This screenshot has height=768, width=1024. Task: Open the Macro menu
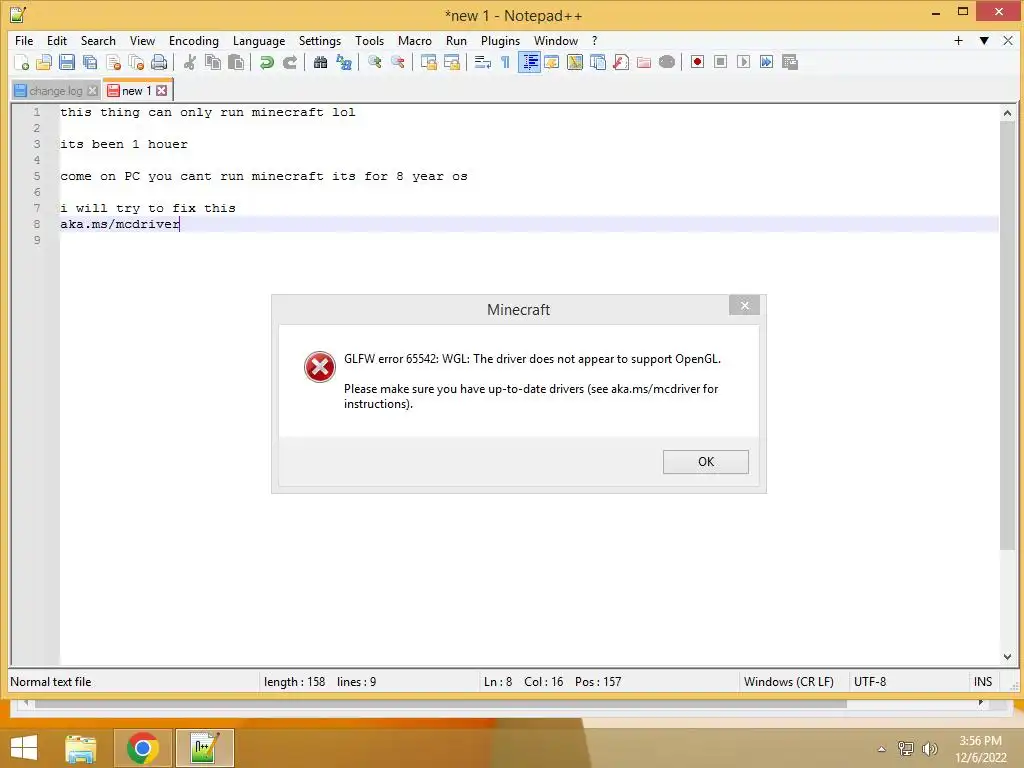(x=415, y=40)
